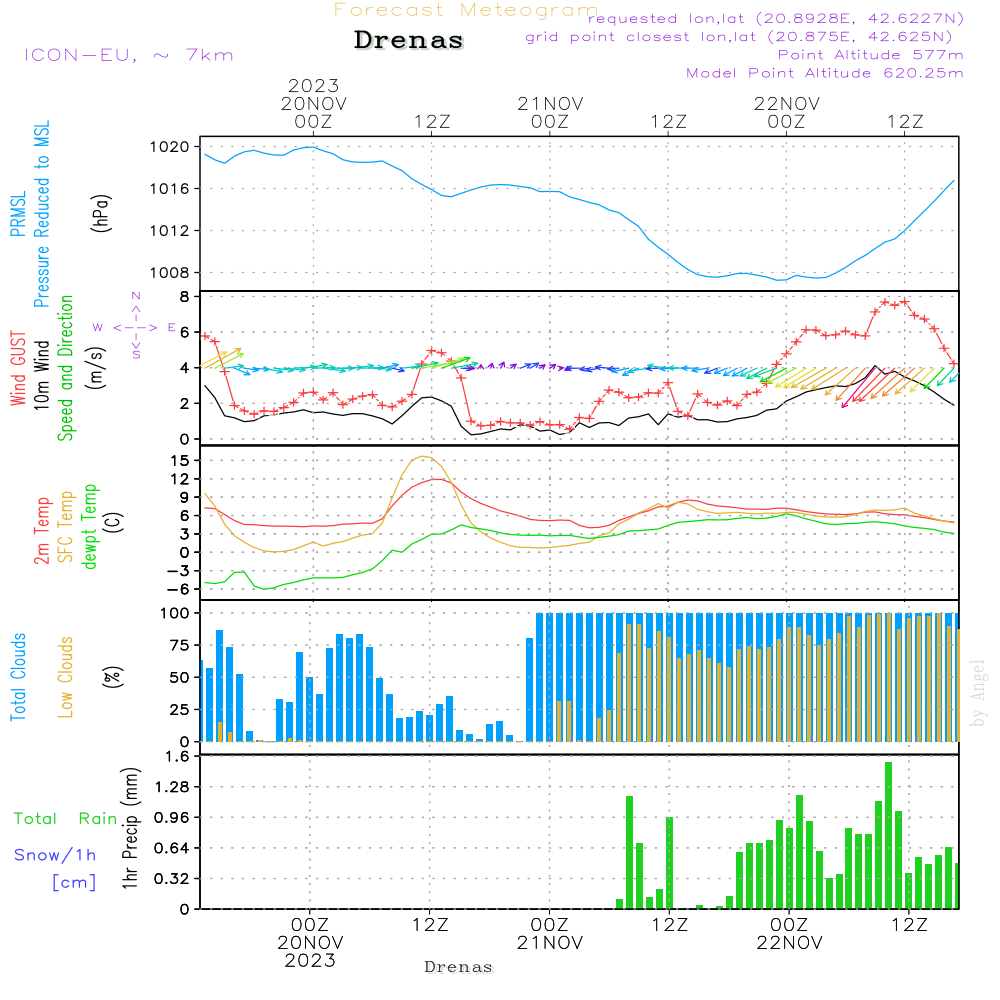The image size is (1000, 1000).
Task: Click the Model Point Altitude text
Action: coord(824,73)
